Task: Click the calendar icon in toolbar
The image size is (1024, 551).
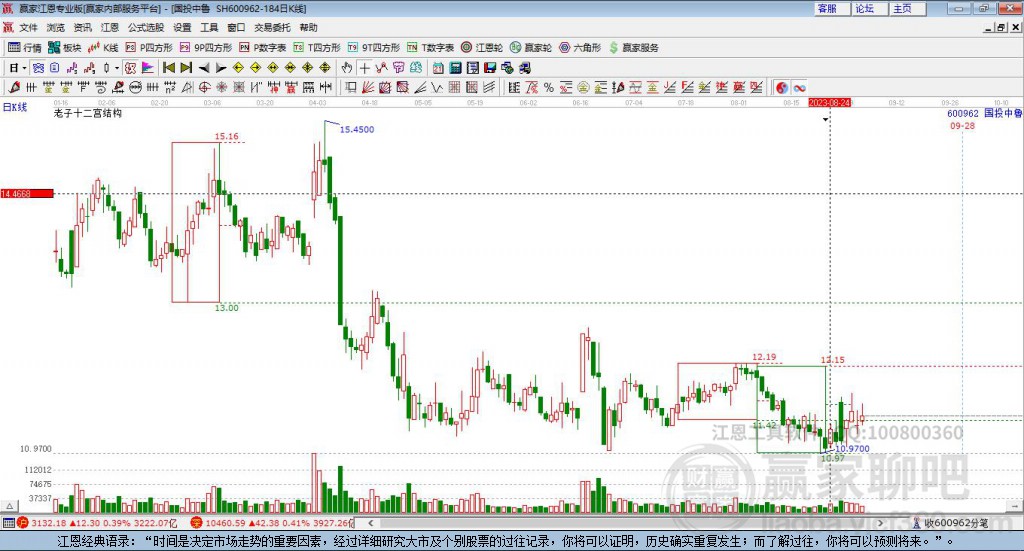Action: 438,68
